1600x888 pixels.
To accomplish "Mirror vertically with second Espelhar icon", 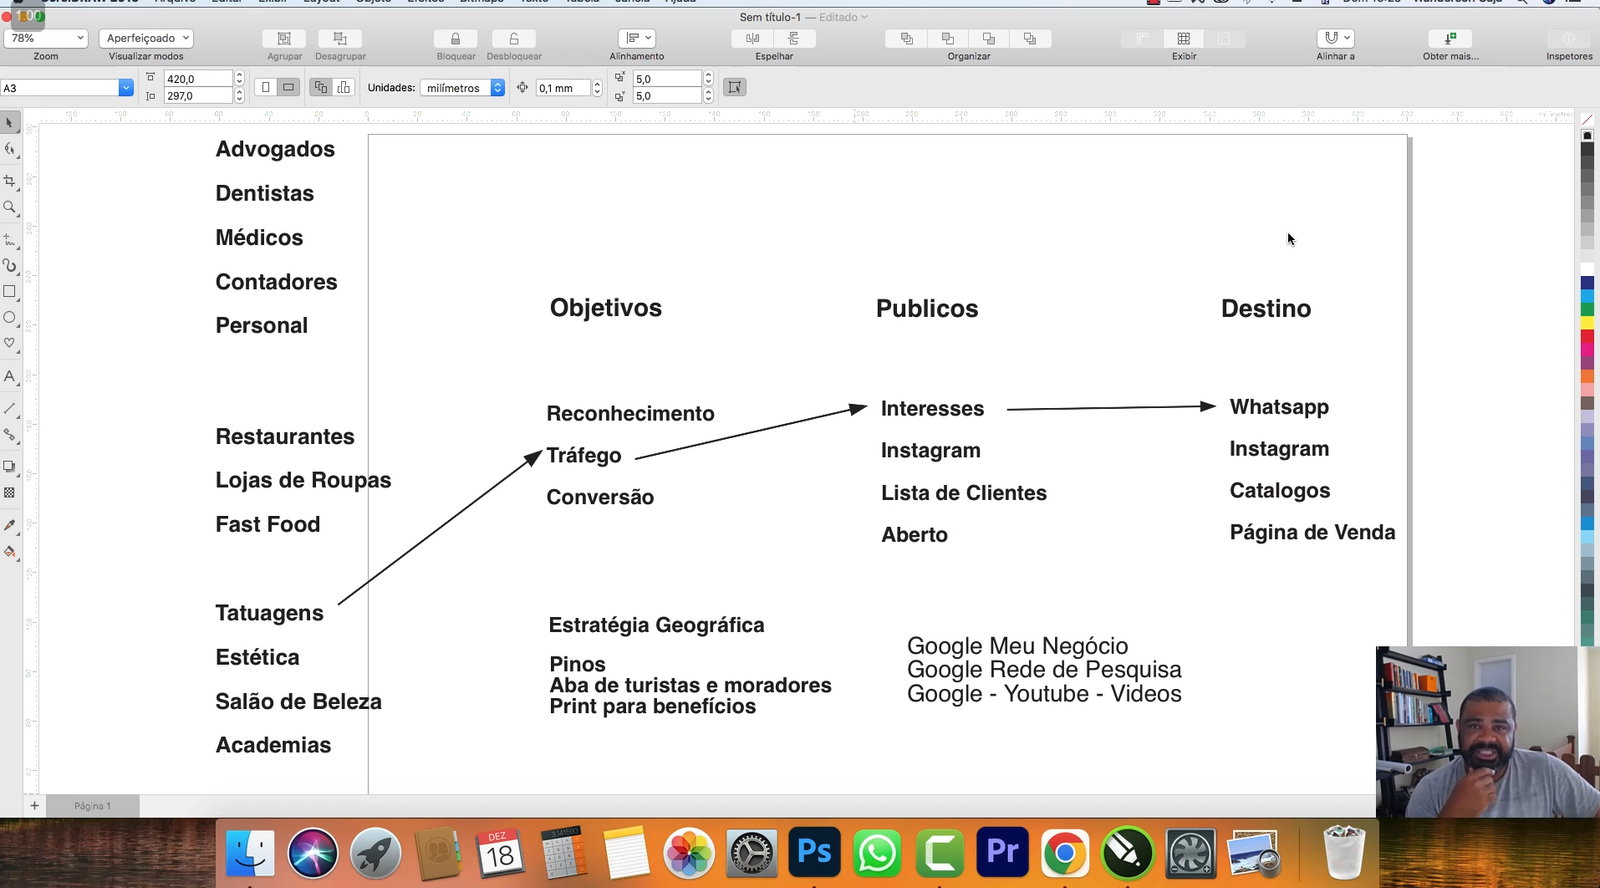I will (794, 38).
